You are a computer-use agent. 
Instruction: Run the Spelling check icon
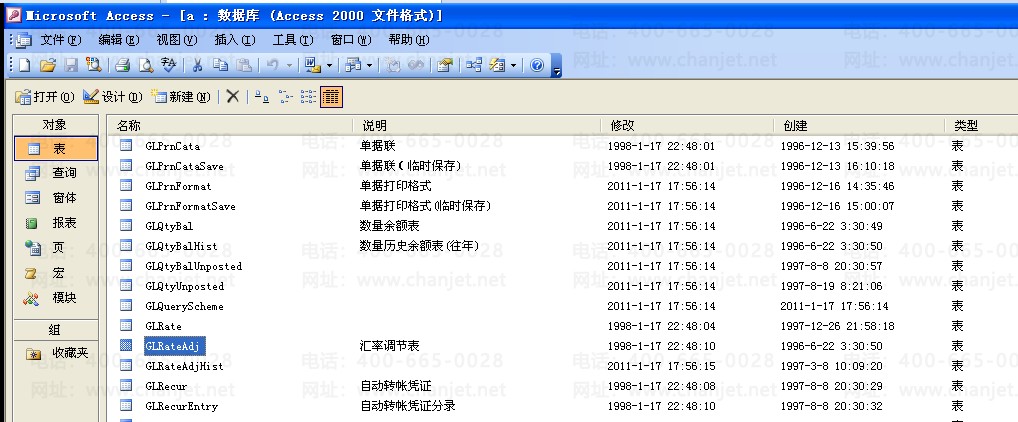pos(168,65)
